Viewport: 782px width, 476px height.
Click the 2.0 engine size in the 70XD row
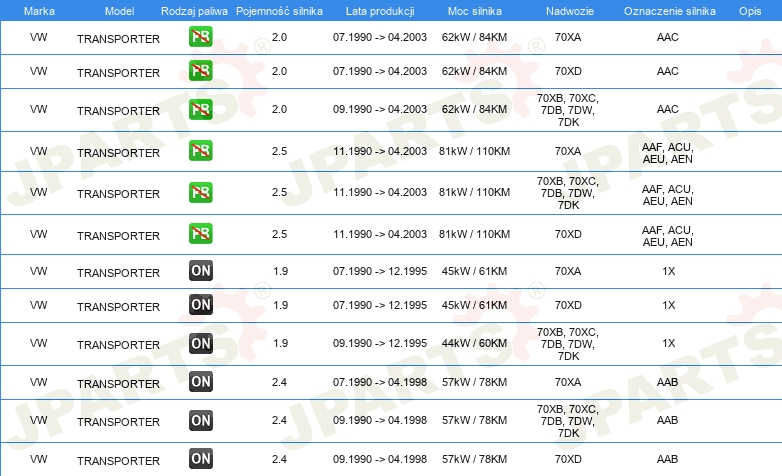coord(279,71)
